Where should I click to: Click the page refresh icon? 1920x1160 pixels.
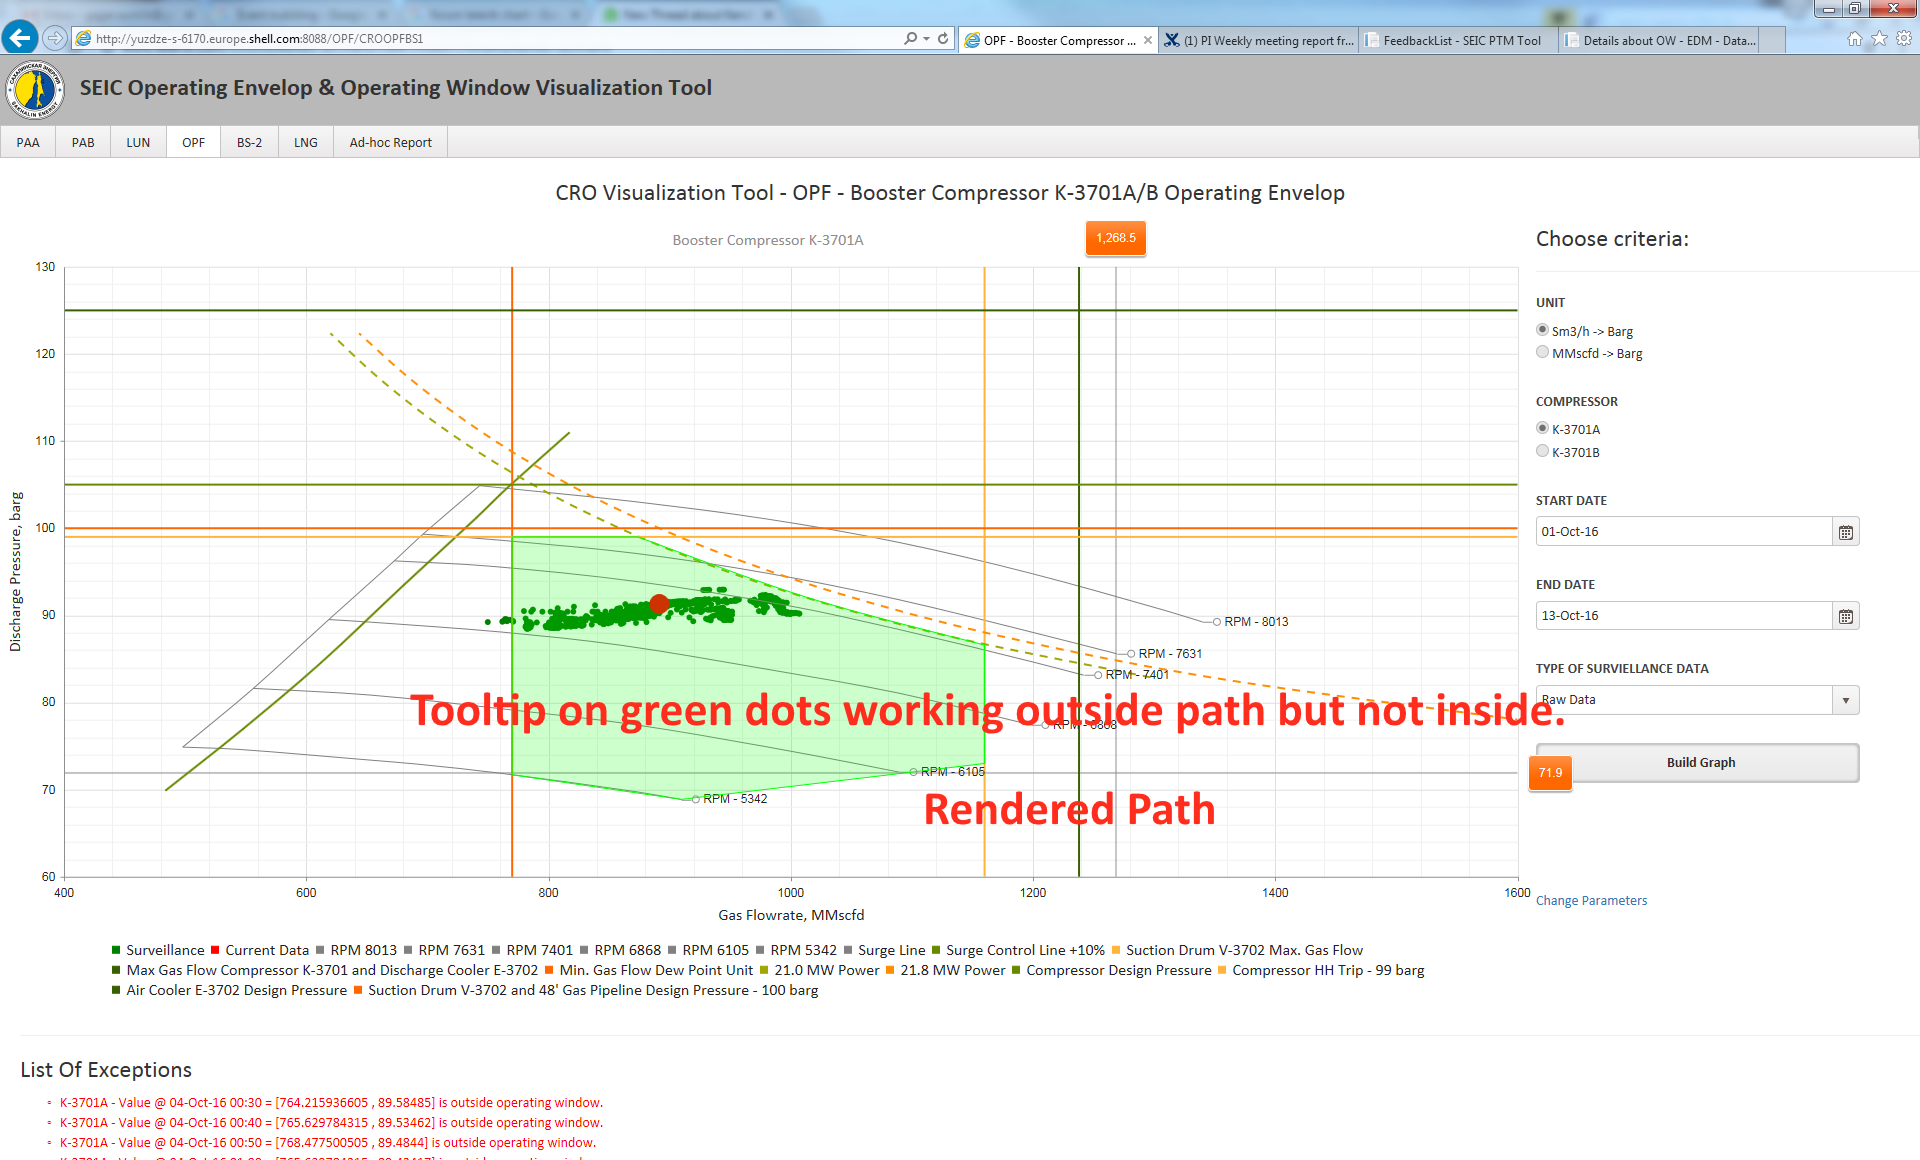(x=943, y=38)
